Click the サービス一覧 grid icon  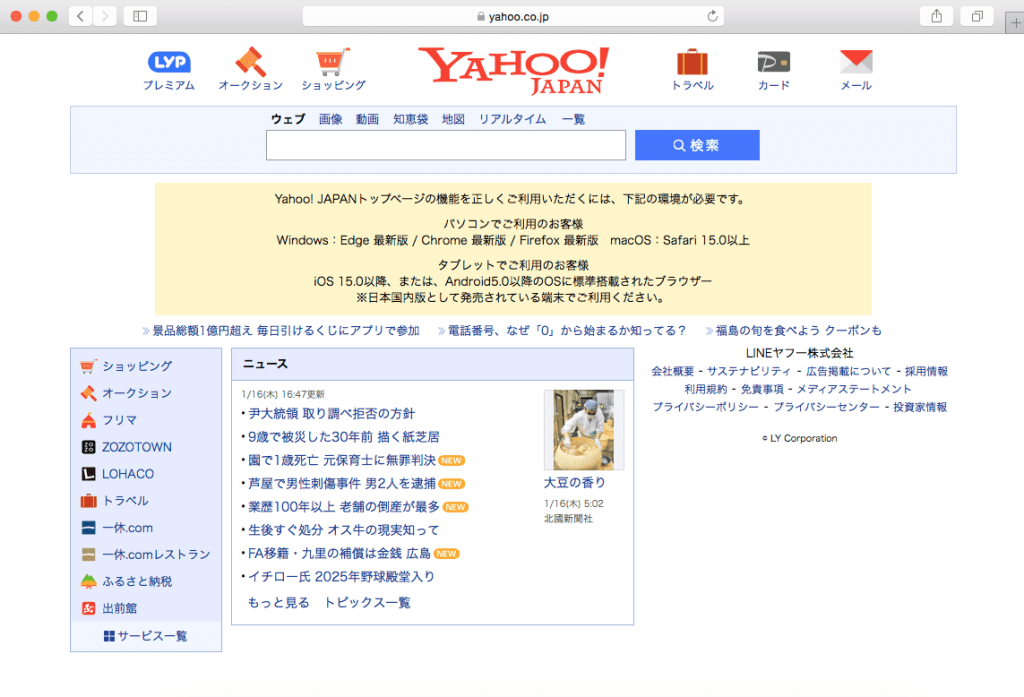(x=109, y=636)
